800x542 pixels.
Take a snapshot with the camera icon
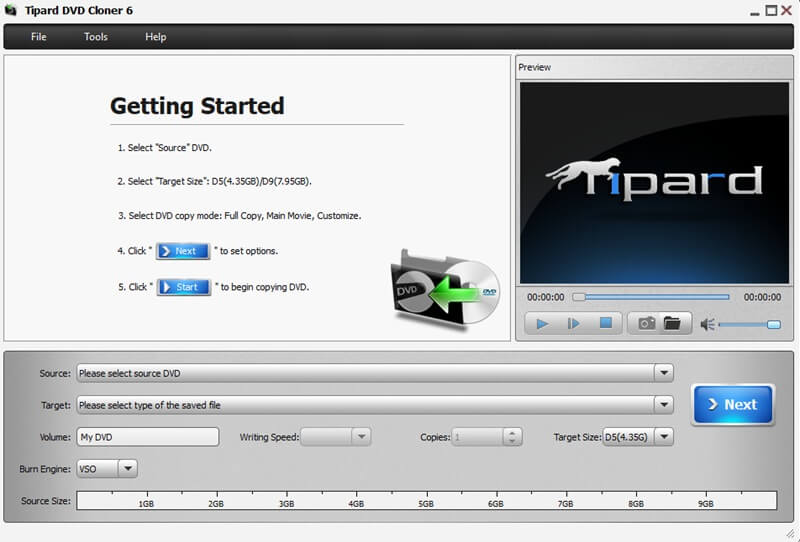[x=647, y=323]
